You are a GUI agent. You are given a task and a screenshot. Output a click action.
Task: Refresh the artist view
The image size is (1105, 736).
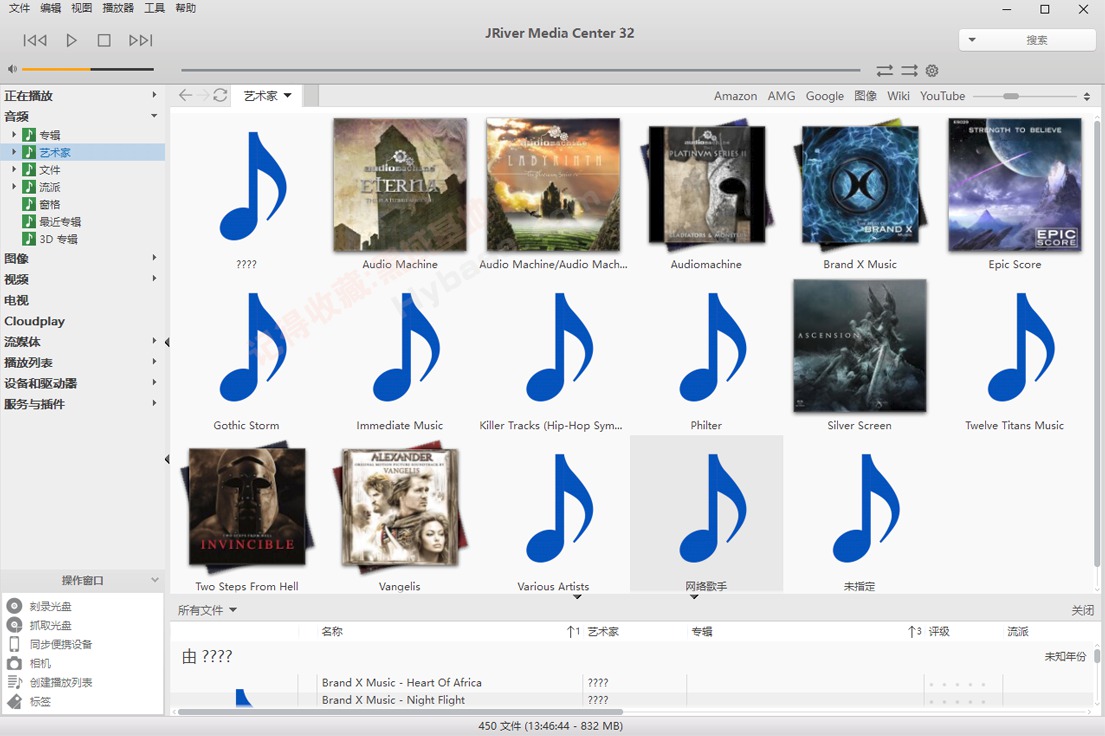220,95
